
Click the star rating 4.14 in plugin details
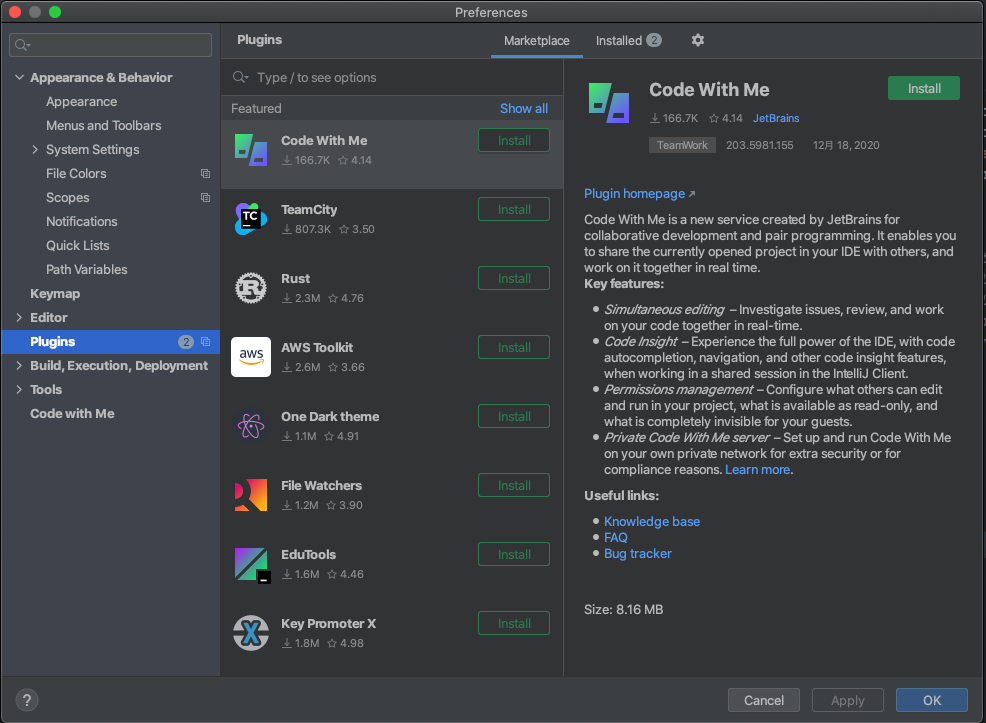point(726,118)
